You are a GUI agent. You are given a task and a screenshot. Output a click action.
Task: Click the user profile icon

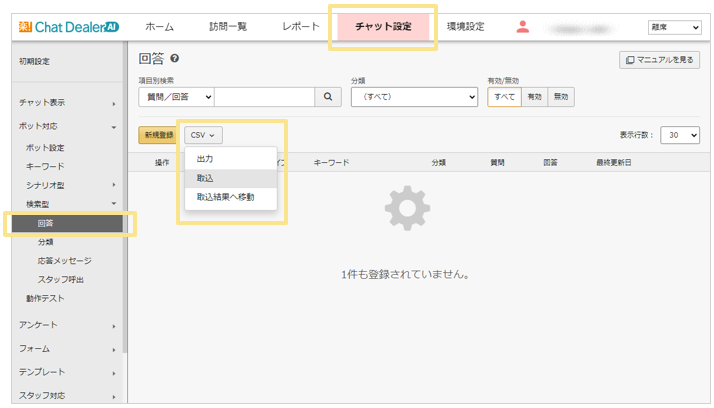click(522, 27)
